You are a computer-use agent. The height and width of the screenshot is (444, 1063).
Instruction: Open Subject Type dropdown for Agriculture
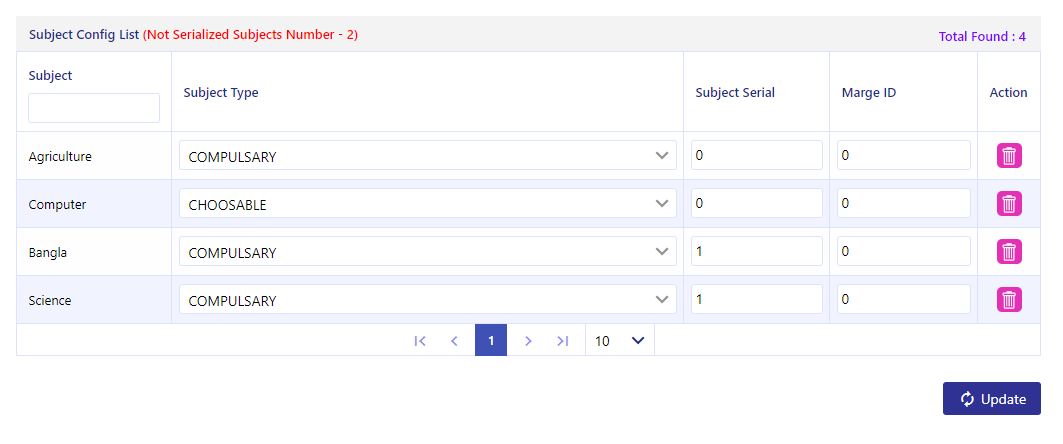coord(428,155)
